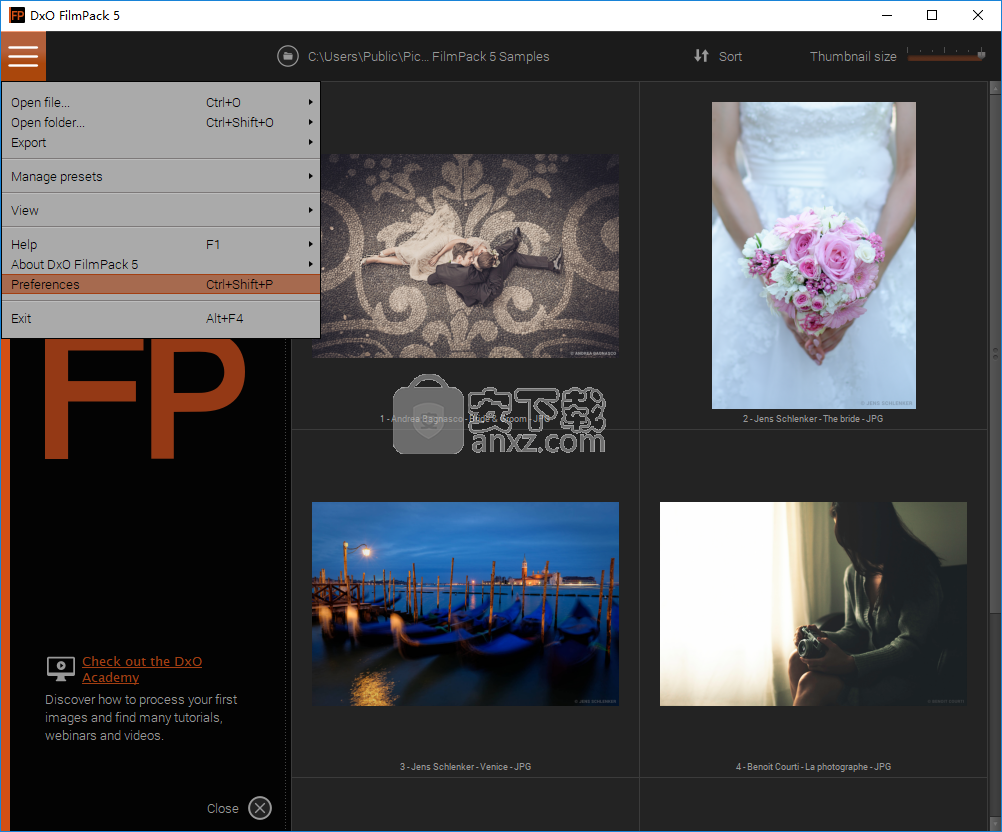Expand the Help submenu arrow
The width and height of the screenshot is (1002, 832).
click(311, 244)
